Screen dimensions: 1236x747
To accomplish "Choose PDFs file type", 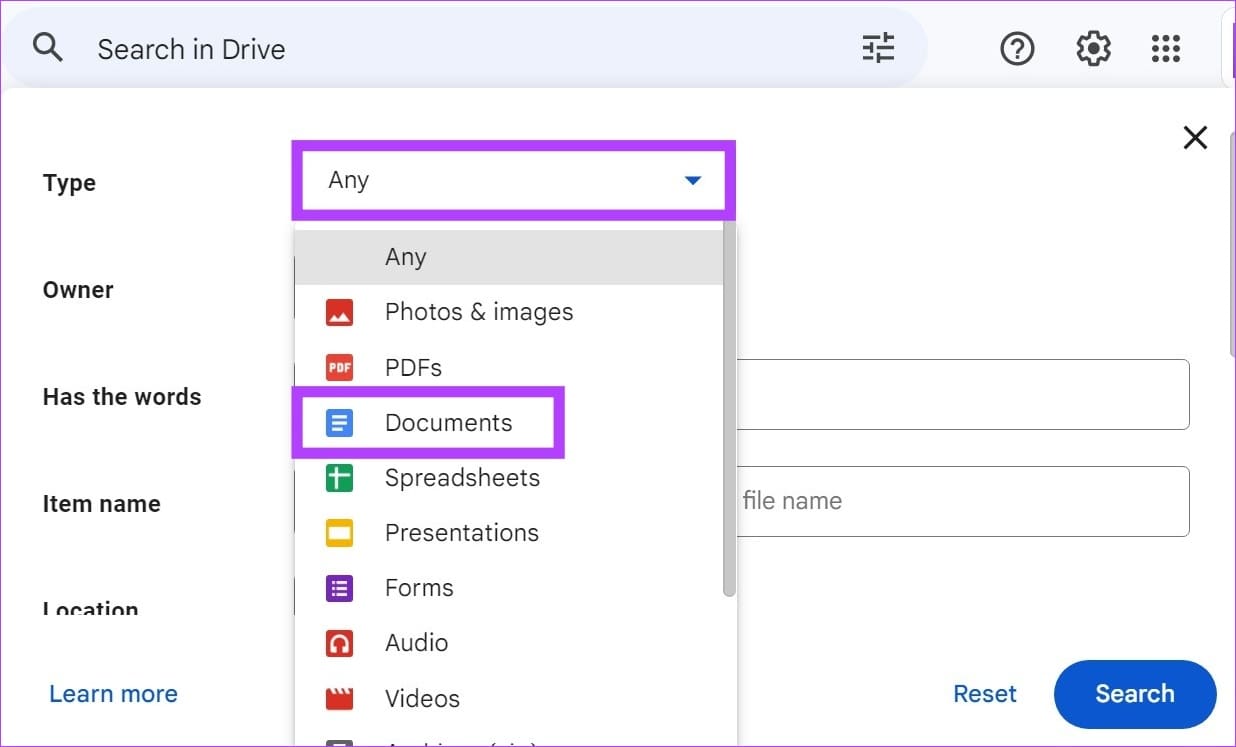I will (x=509, y=367).
